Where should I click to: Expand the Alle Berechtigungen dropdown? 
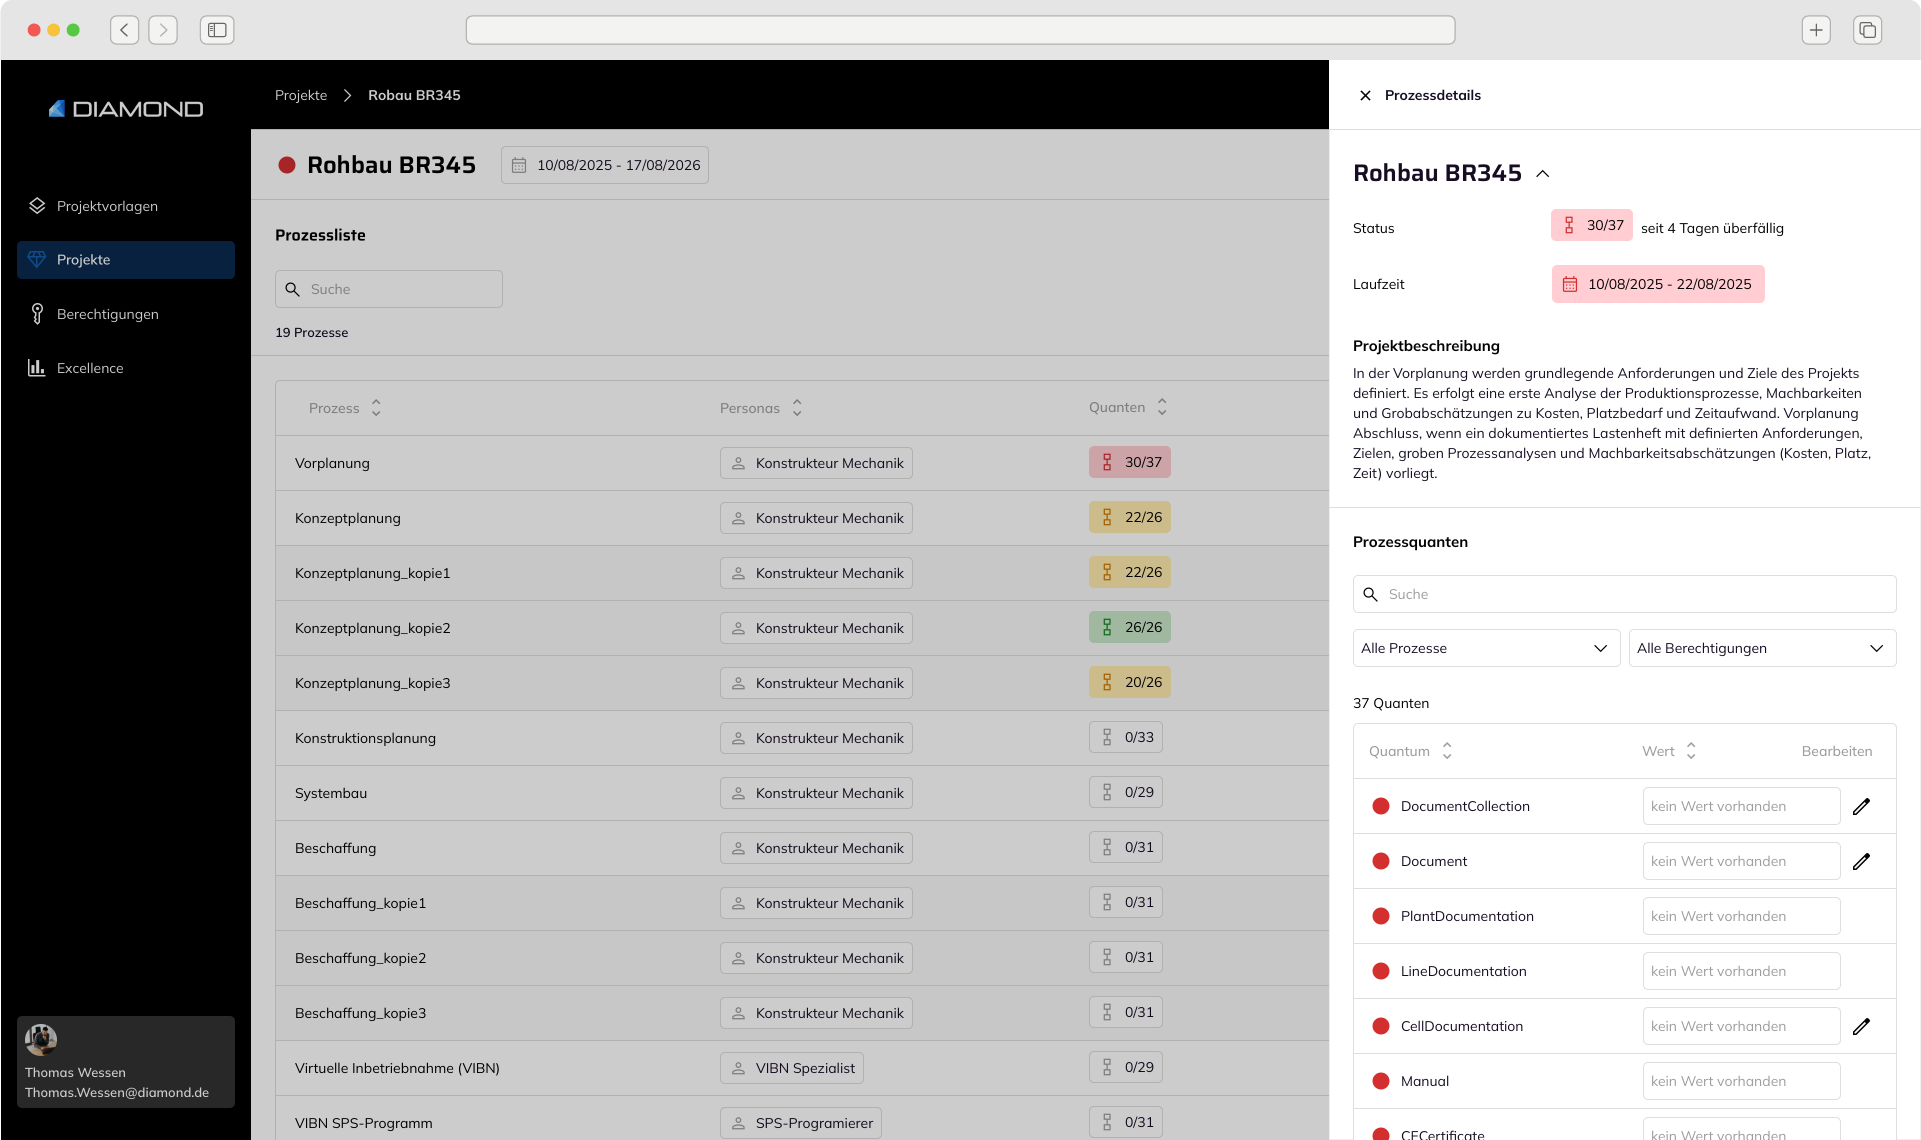point(1762,648)
